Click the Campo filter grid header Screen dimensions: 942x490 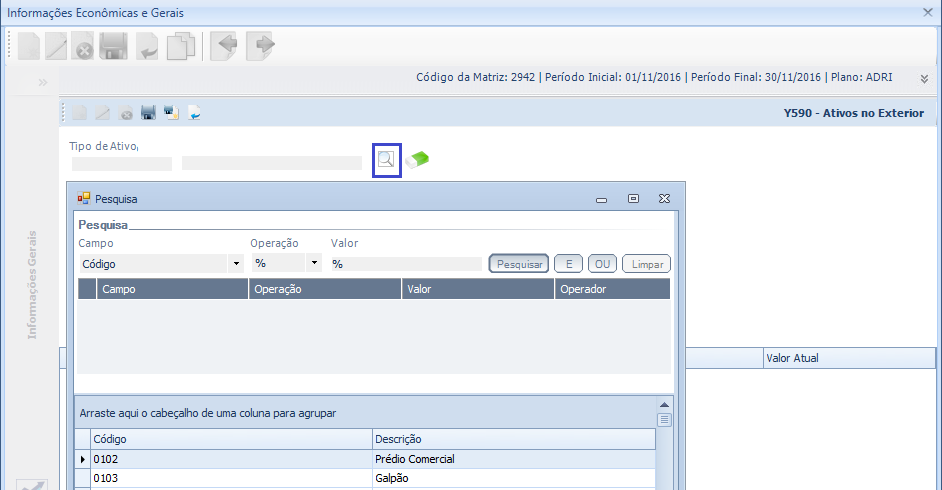tap(172, 289)
